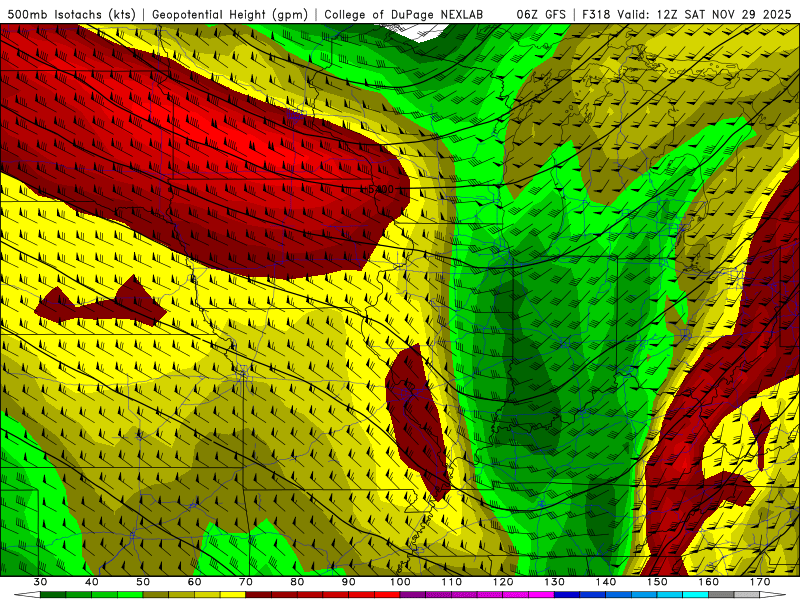Click the '06Z GFS' model run text
Image resolution: width=800 pixels, height=600 pixels.
tap(541, 14)
